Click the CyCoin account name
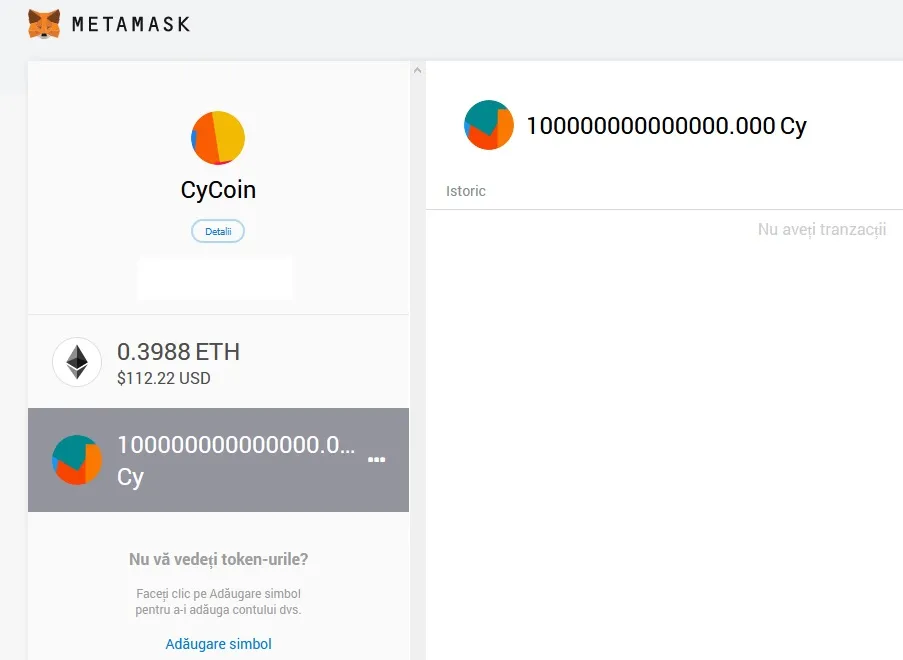The image size is (903, 660). 218,190
